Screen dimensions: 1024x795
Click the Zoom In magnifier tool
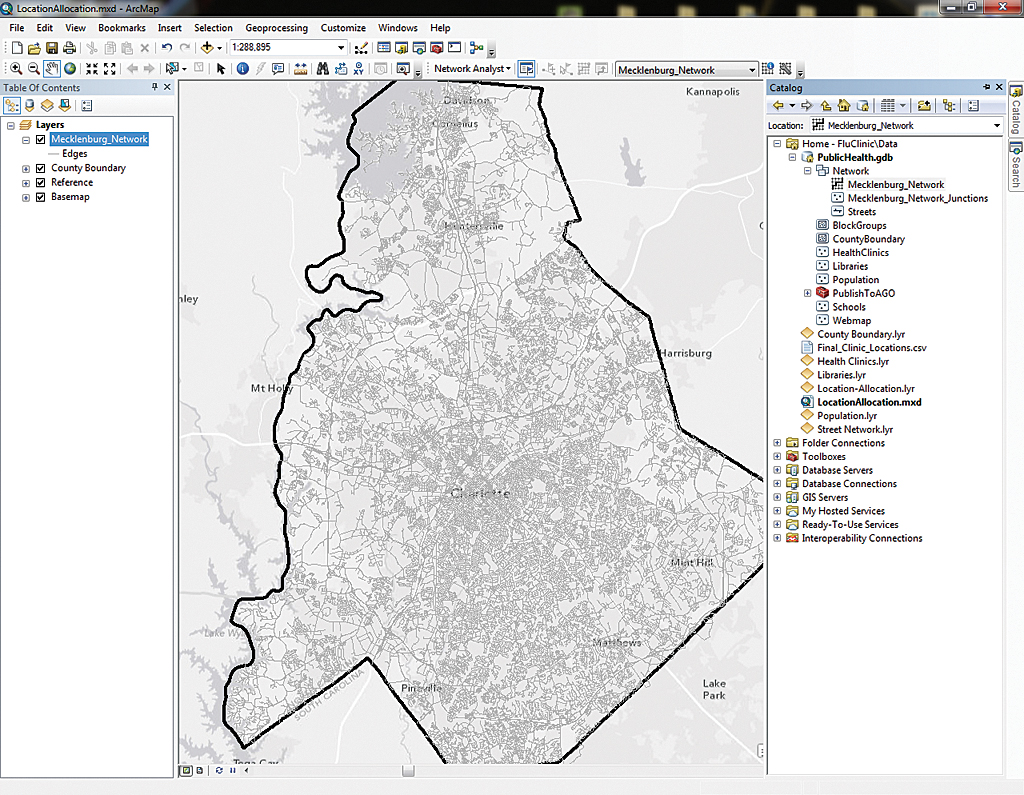pyautogui.click(x=16, y=69)
